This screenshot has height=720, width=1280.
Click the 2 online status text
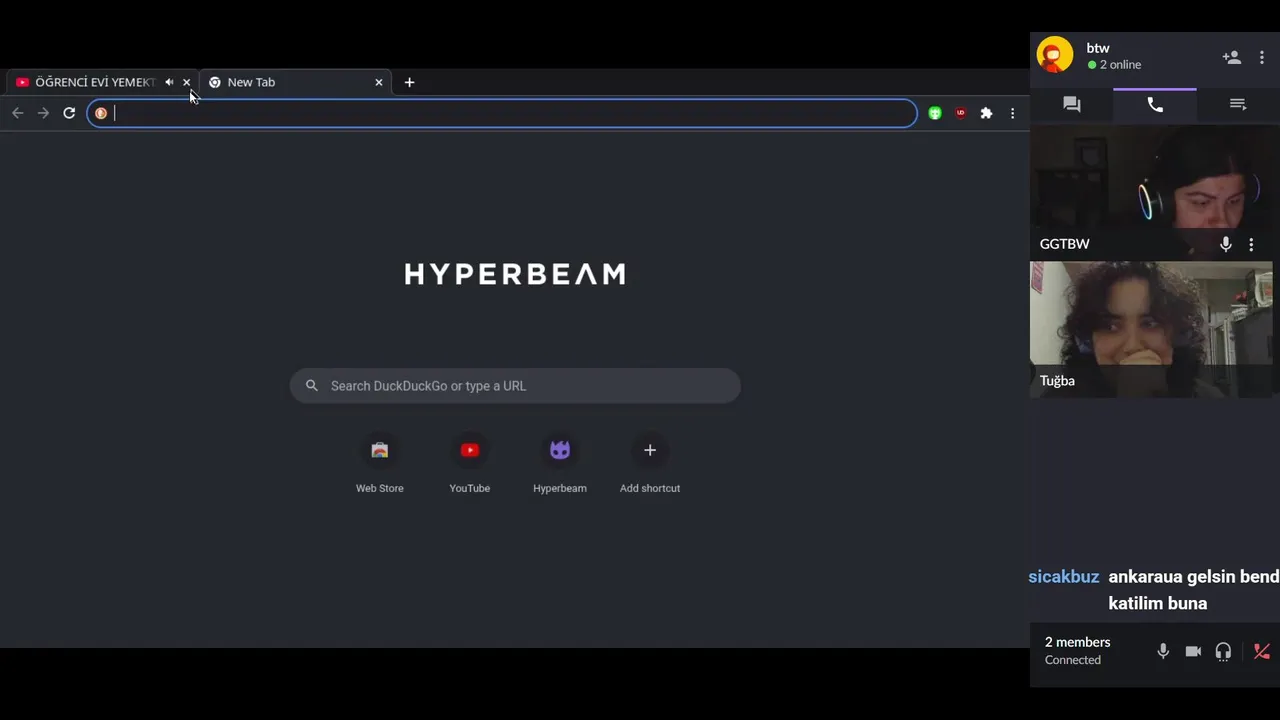1120,65
